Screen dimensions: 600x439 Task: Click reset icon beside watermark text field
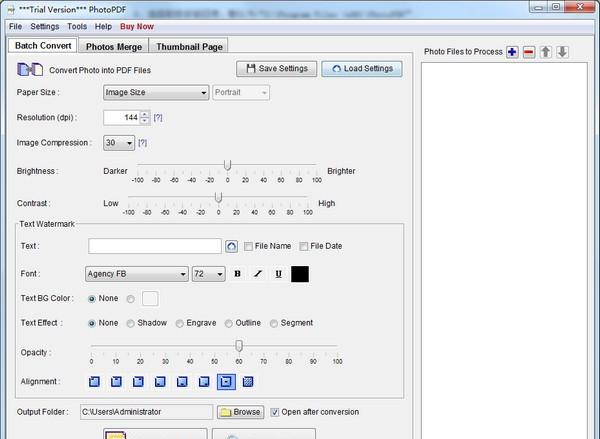click(232, 246)
